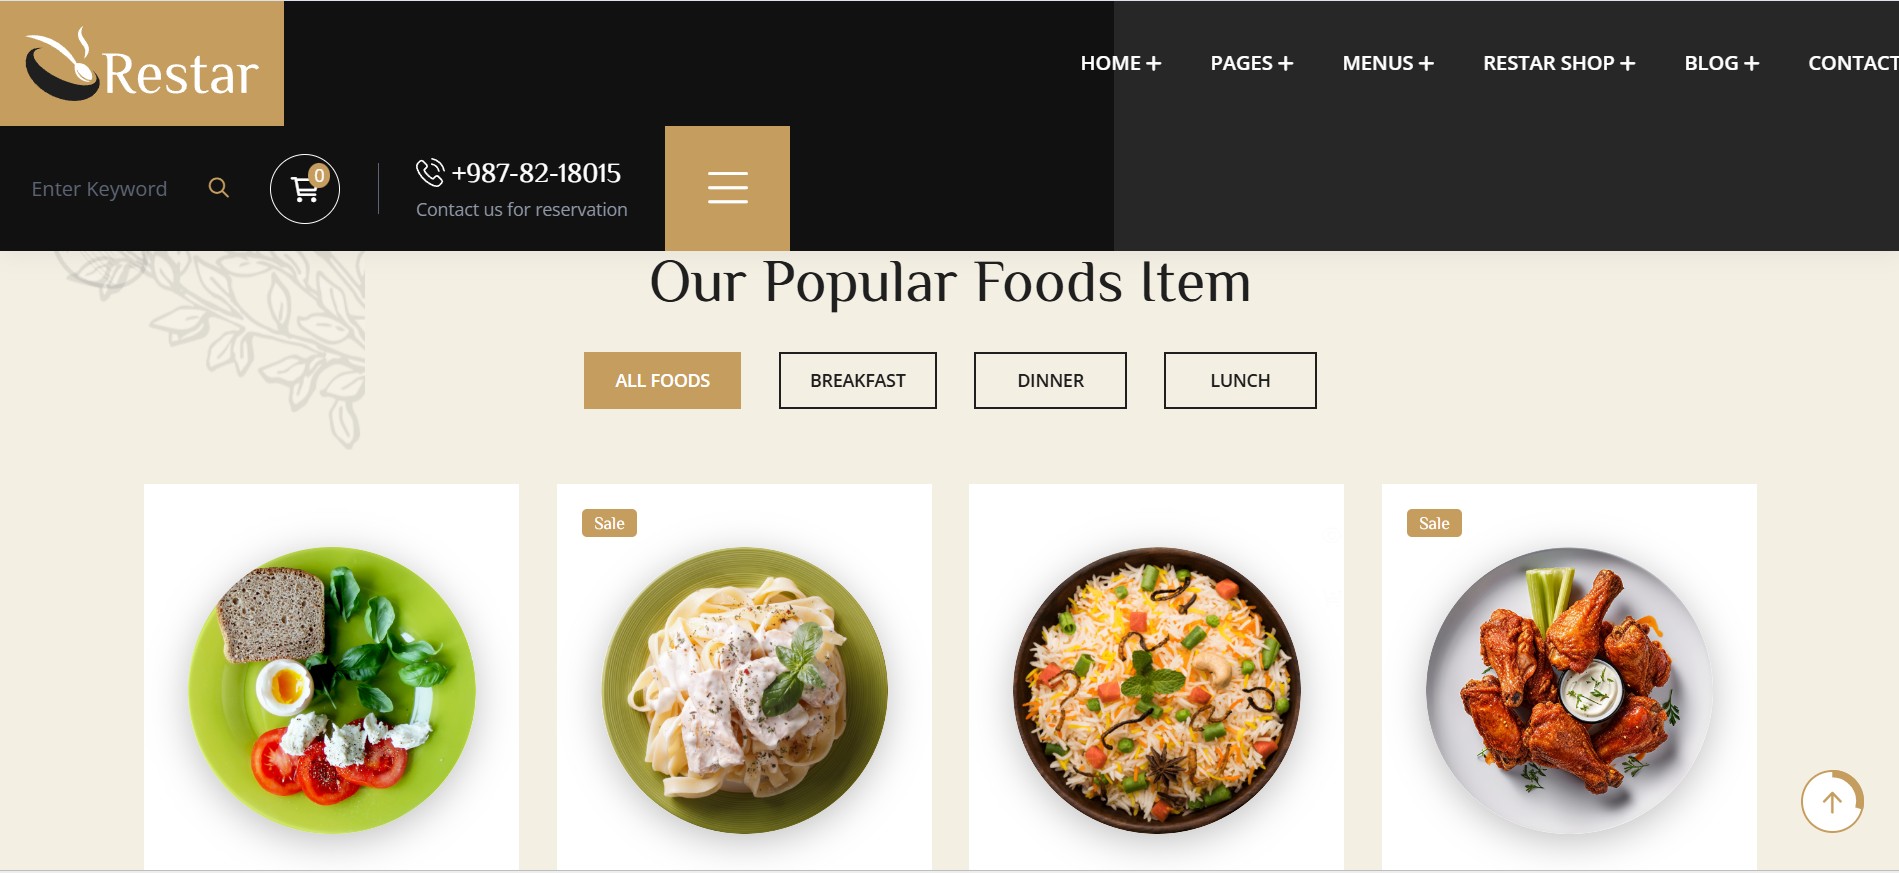
Task: Filter foods by DINNER
Action: [x=1050, y=380]
